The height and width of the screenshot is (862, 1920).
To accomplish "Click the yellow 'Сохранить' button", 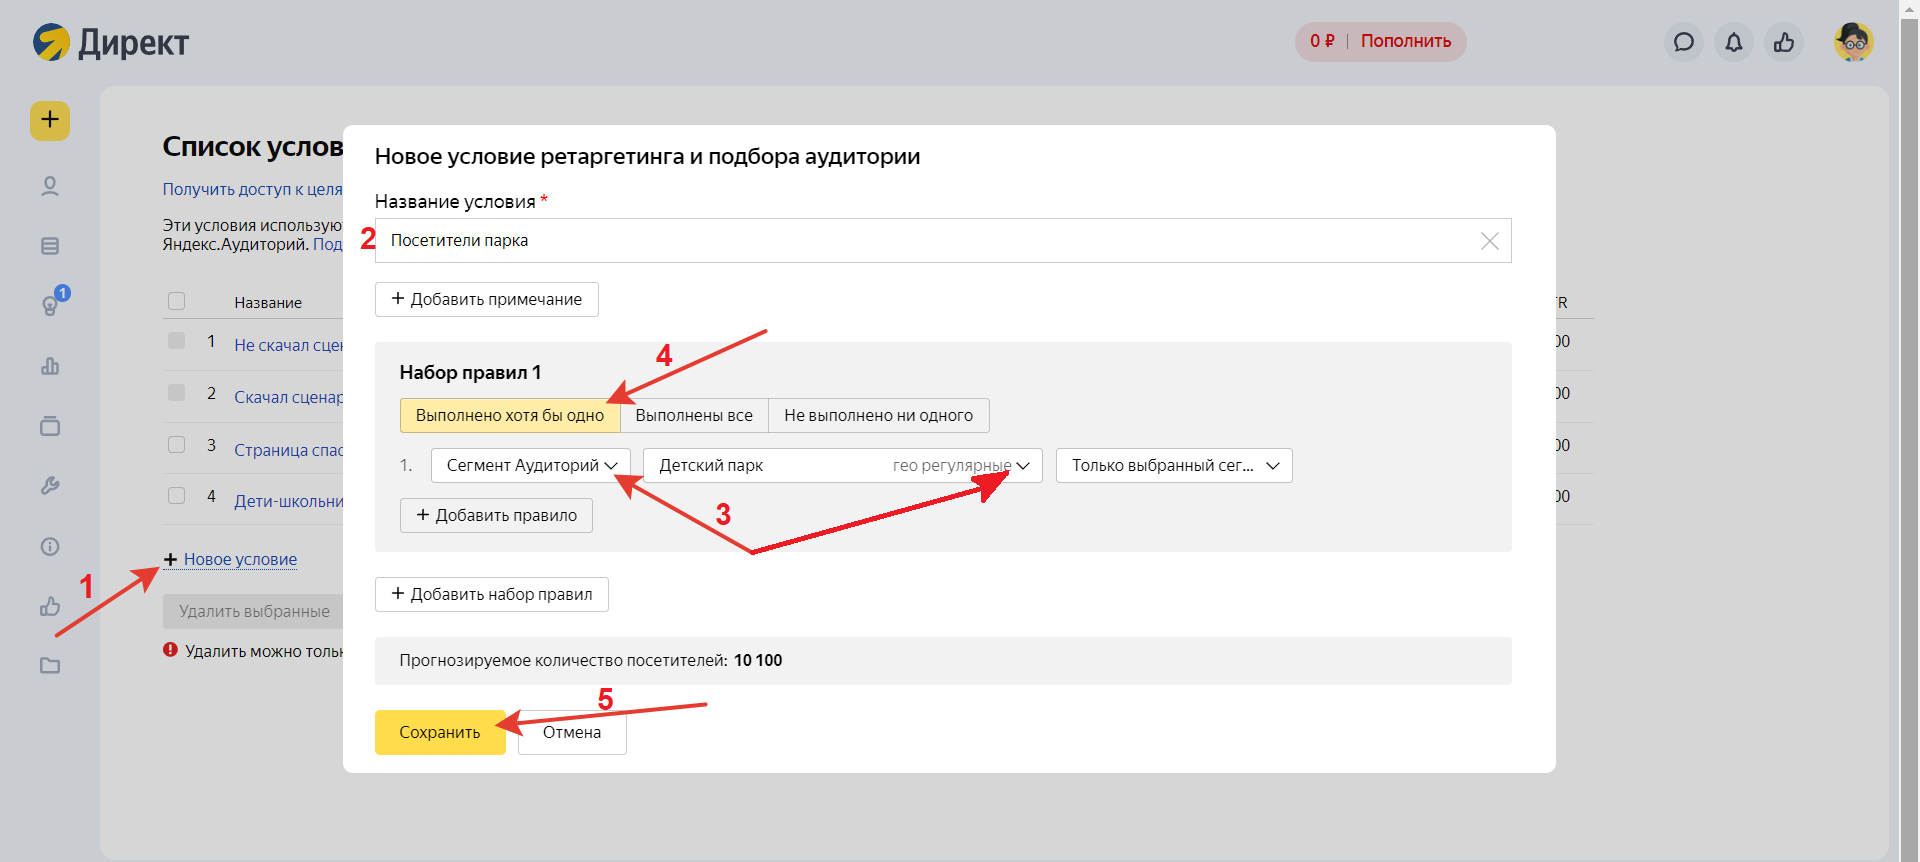I will pyautogui.click(x=440, y=732).
